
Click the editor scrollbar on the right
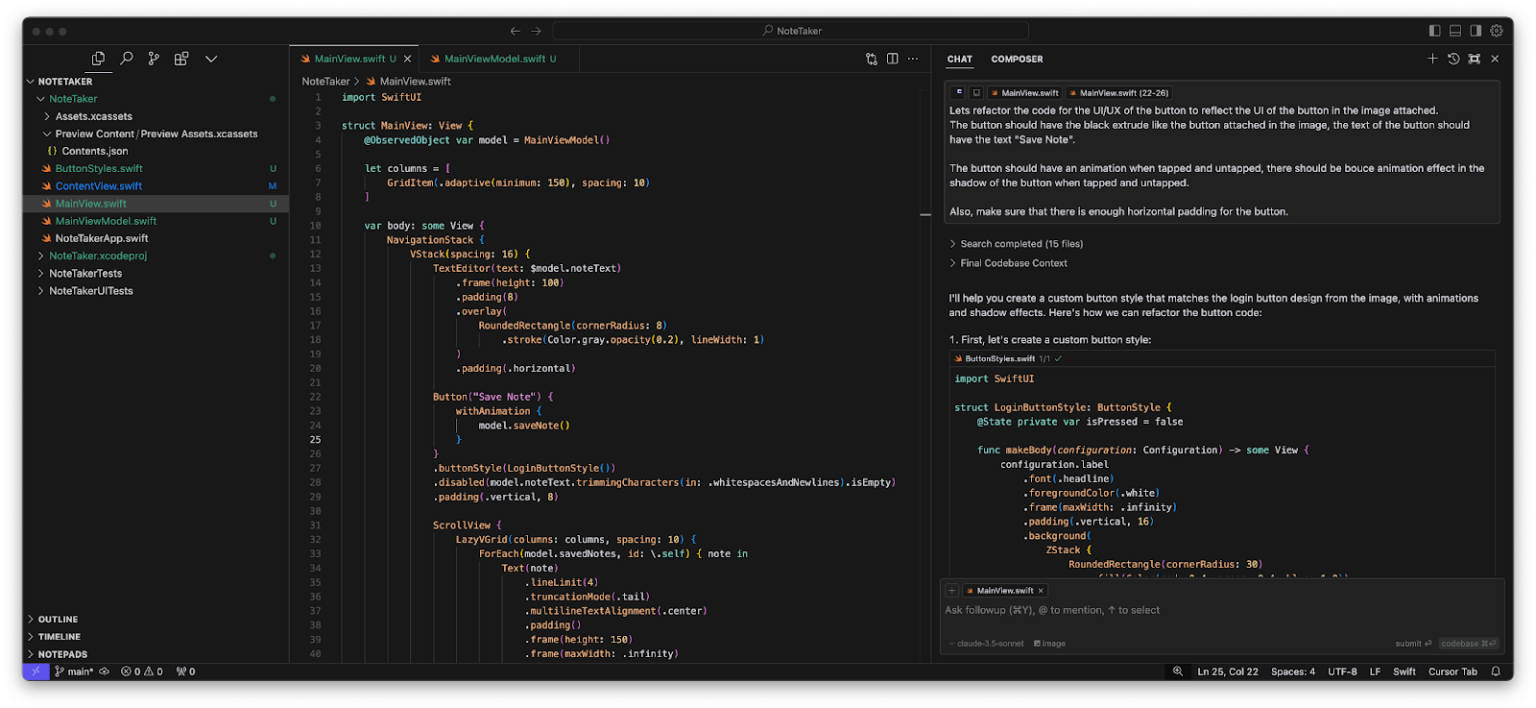point(925,213)
